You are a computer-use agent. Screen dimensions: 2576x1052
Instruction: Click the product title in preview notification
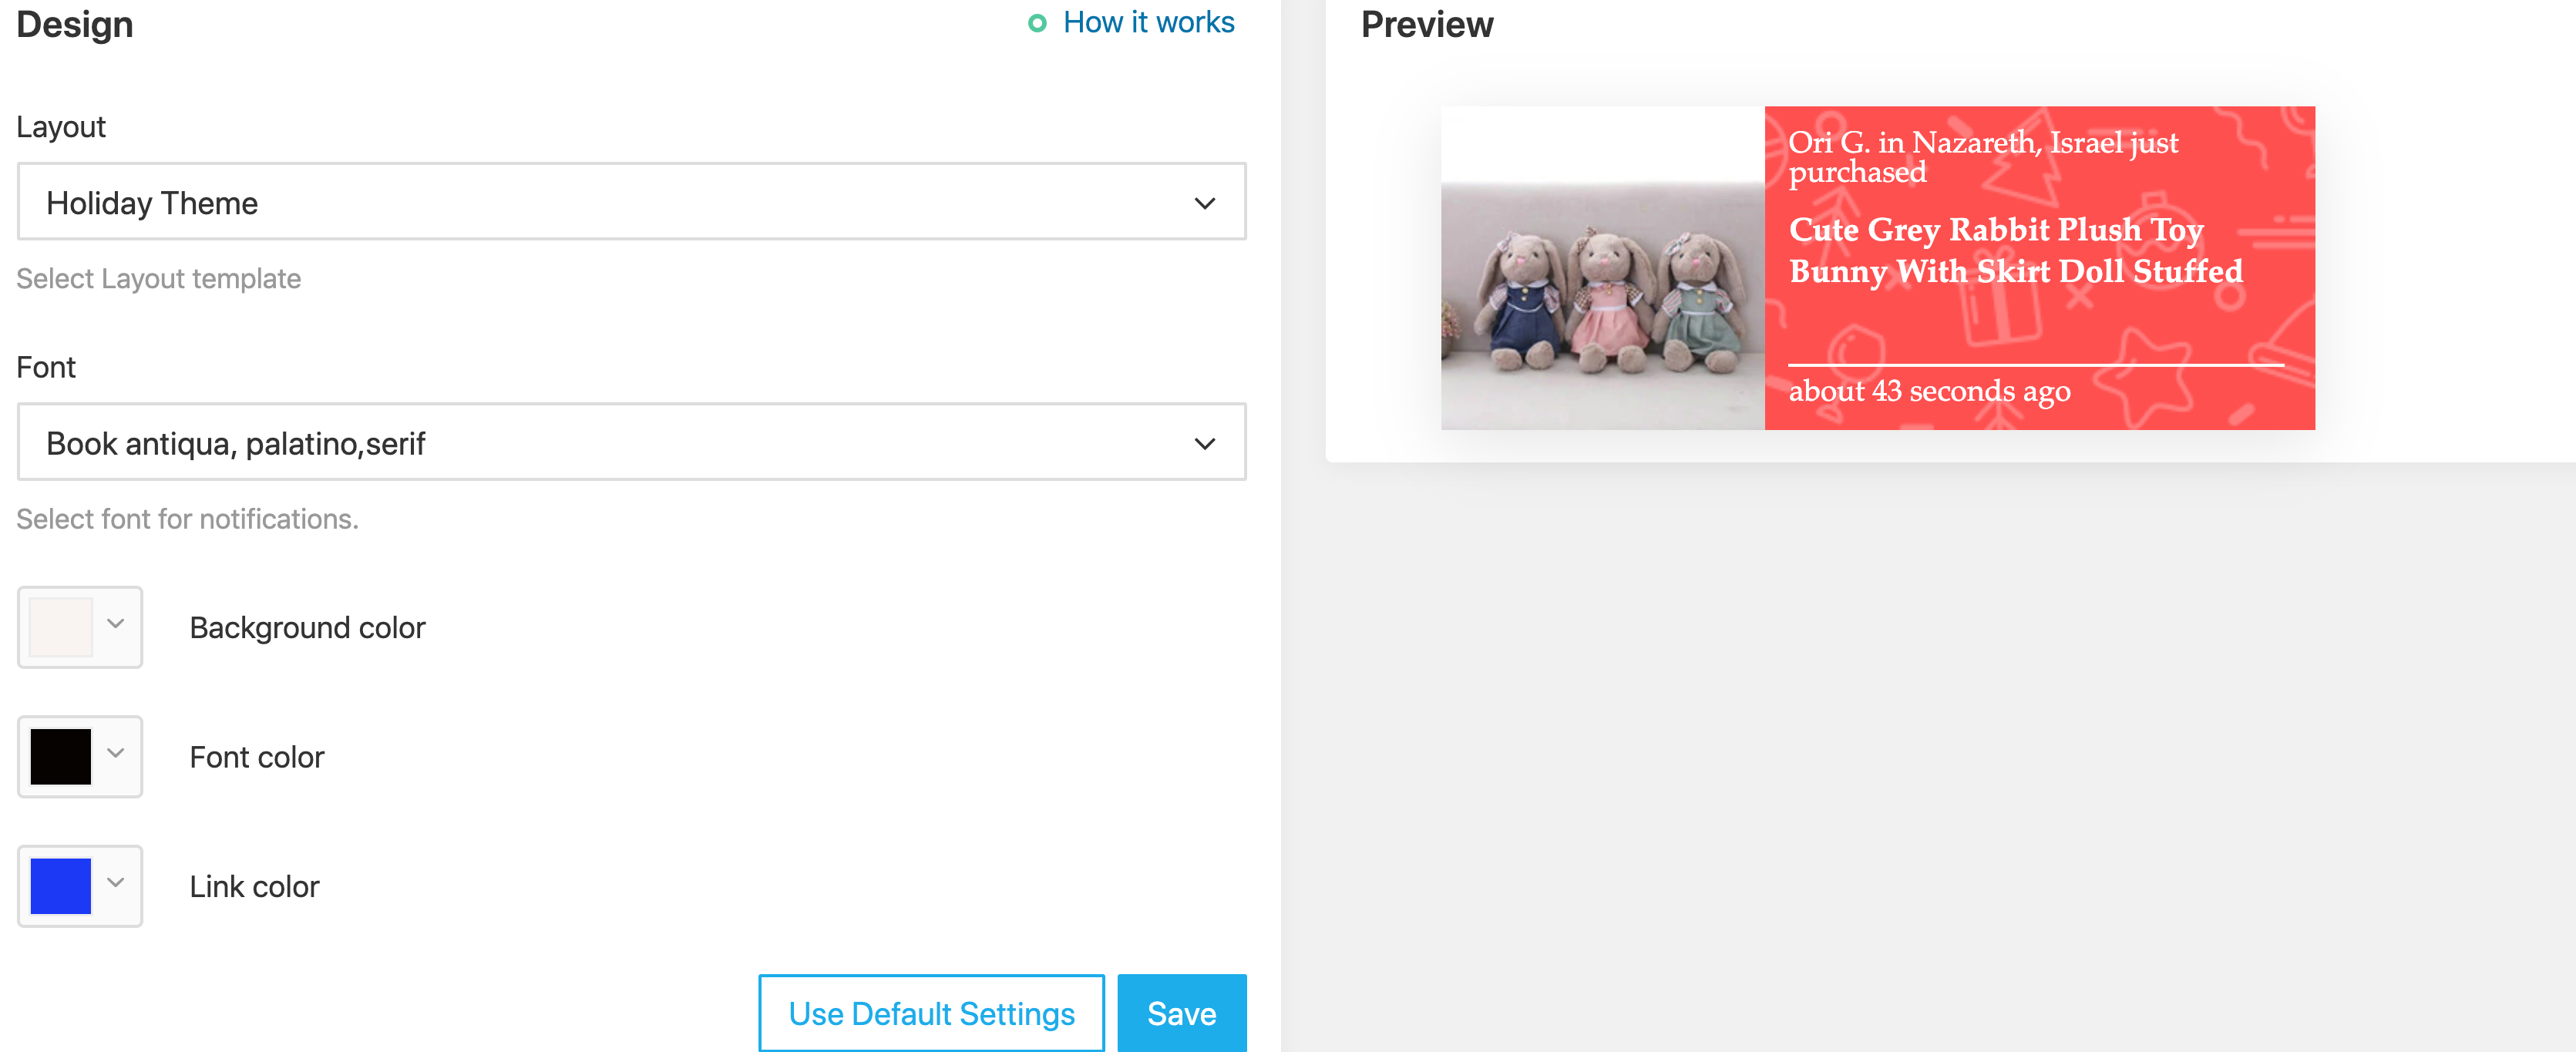pyautogui.click(x=2015, y=250)
